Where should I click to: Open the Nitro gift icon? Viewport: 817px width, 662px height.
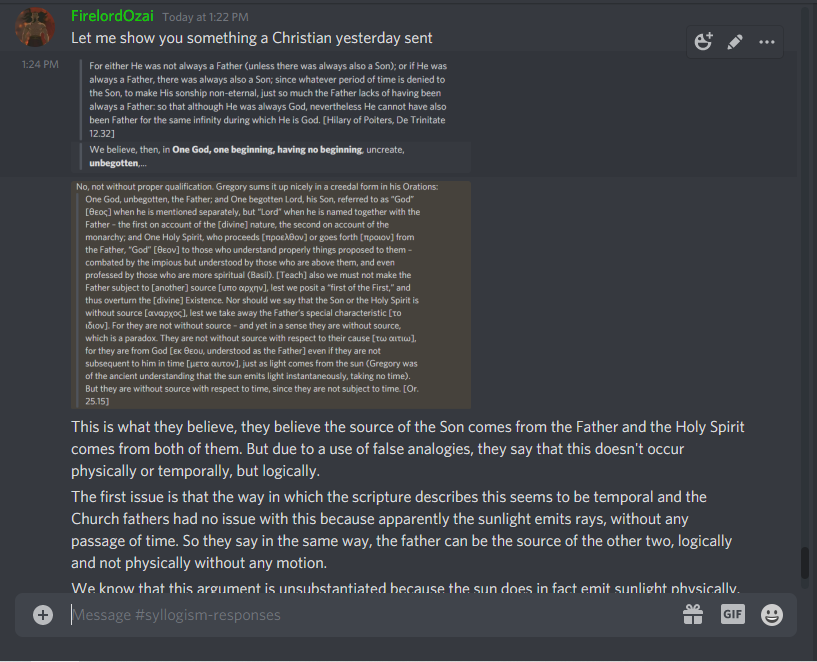pyautogui.click(x=693, y=615)
